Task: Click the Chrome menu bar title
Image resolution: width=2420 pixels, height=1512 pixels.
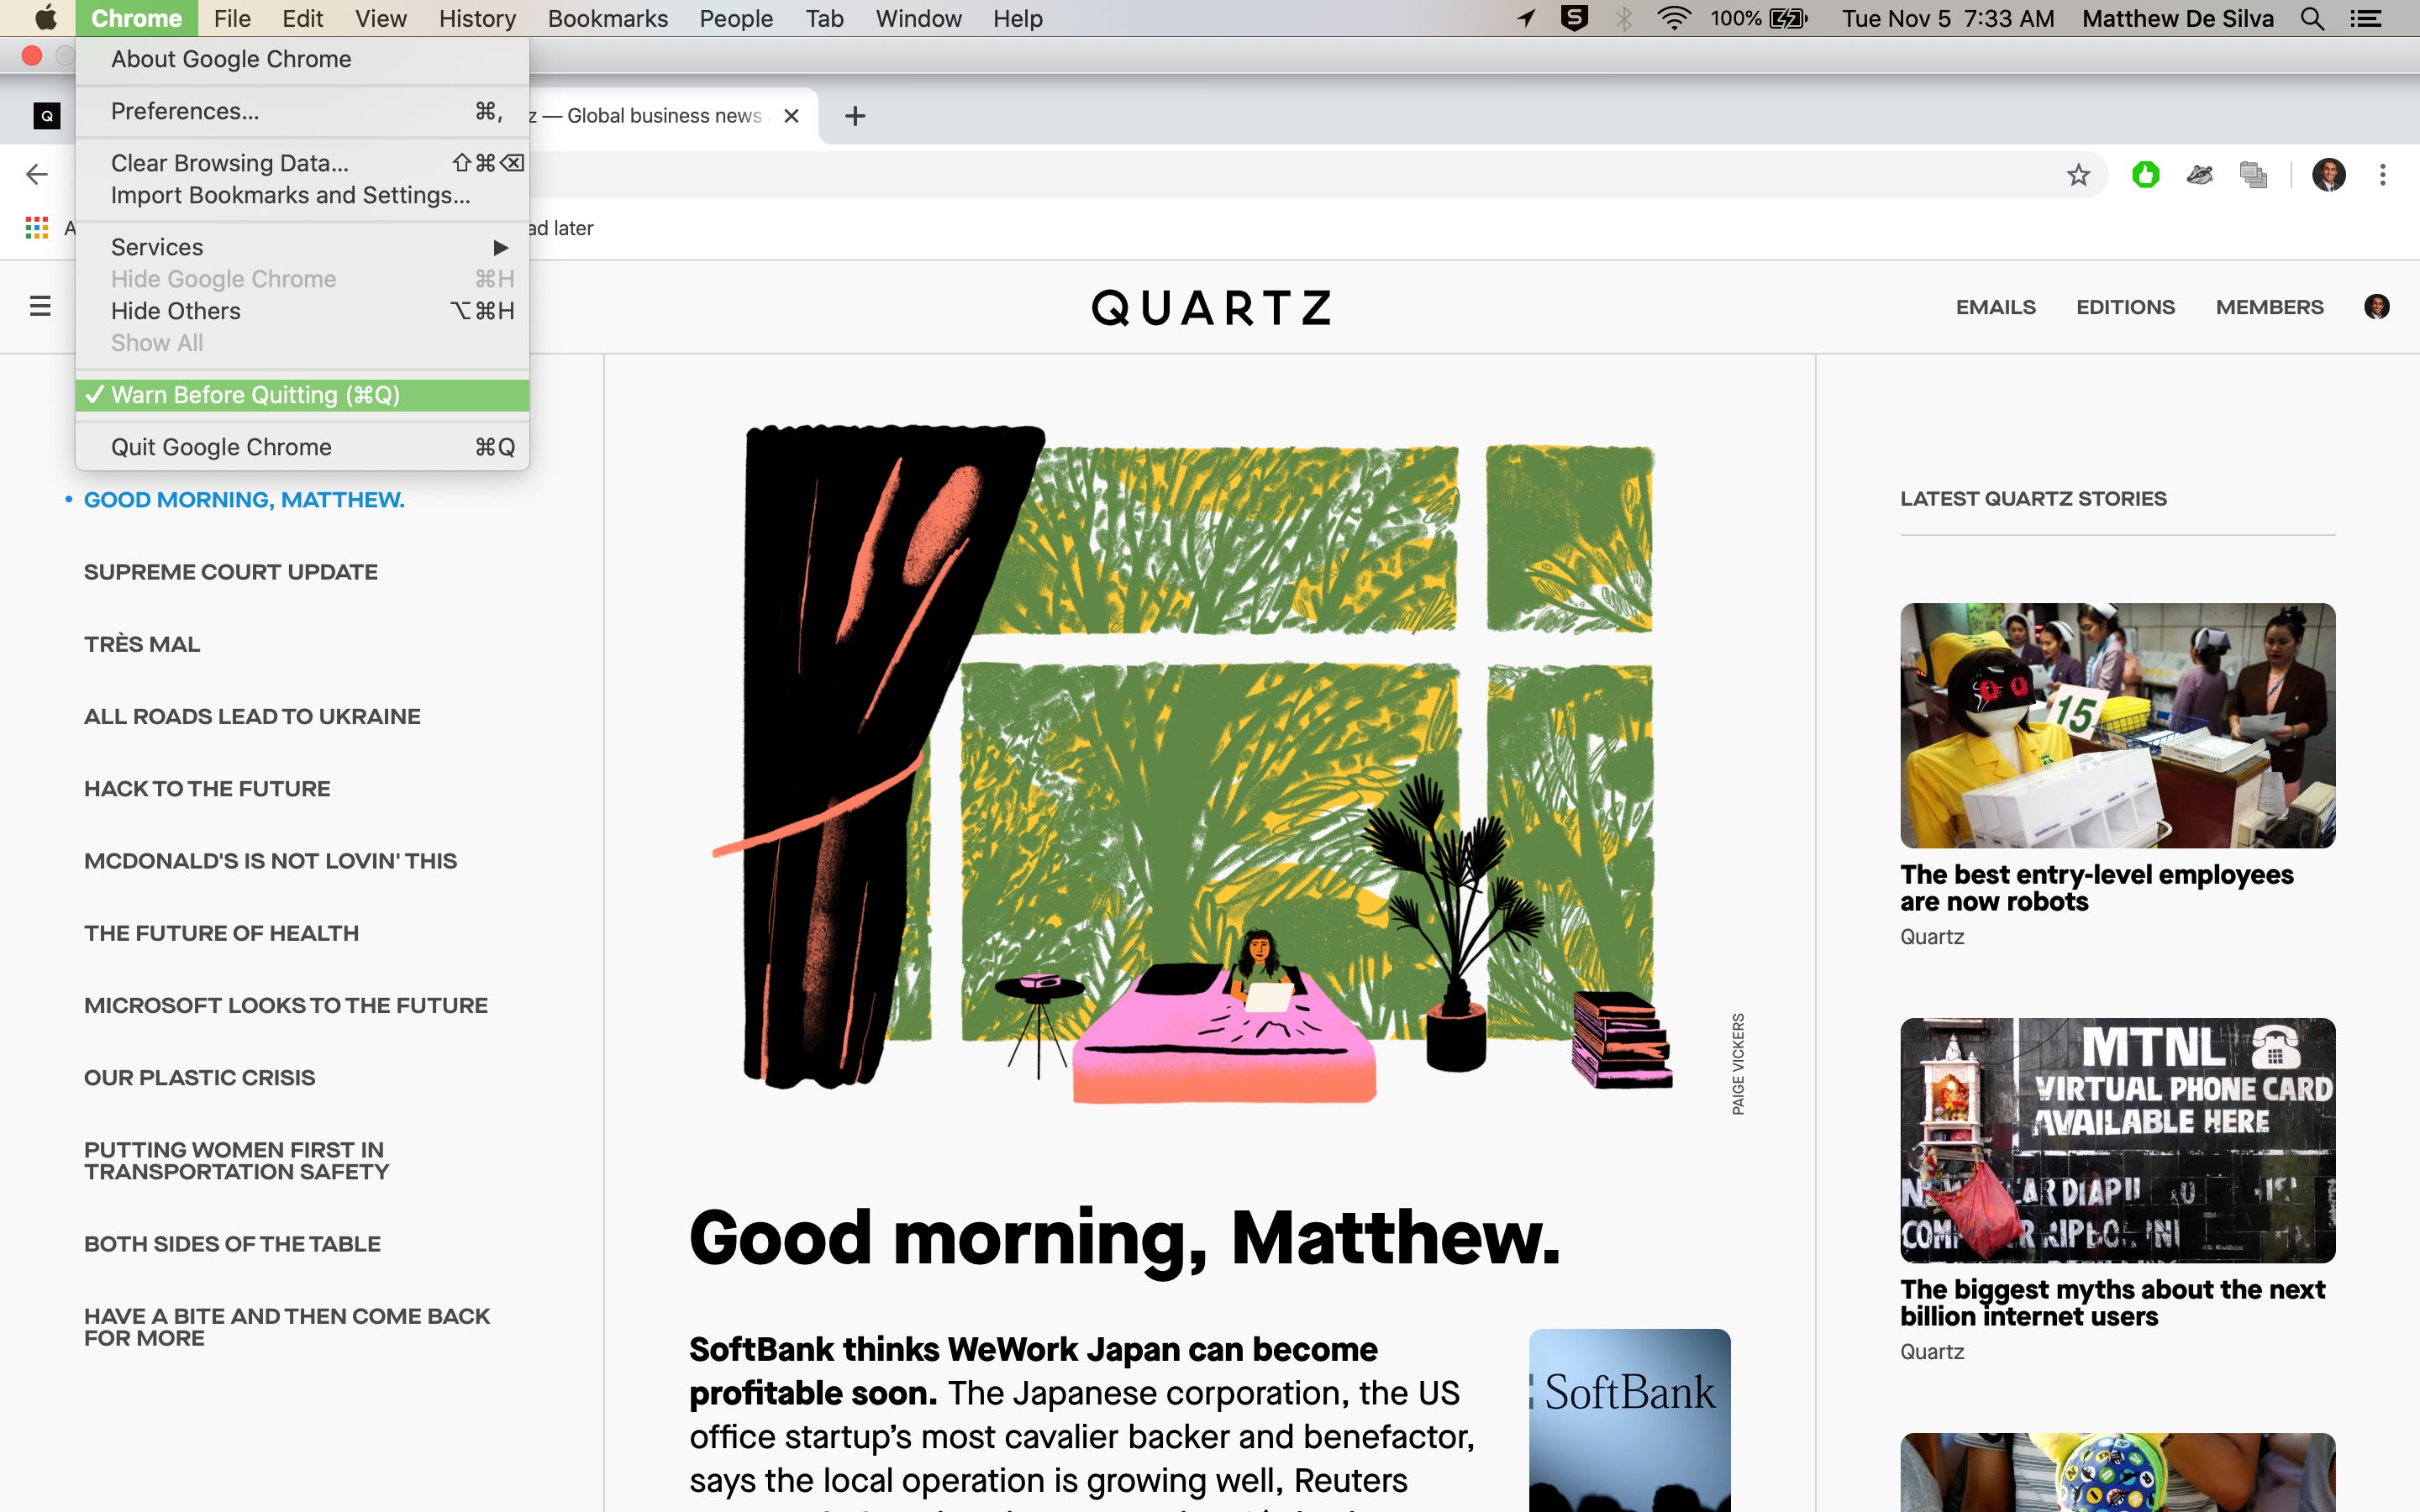Action: coord(136,18)
